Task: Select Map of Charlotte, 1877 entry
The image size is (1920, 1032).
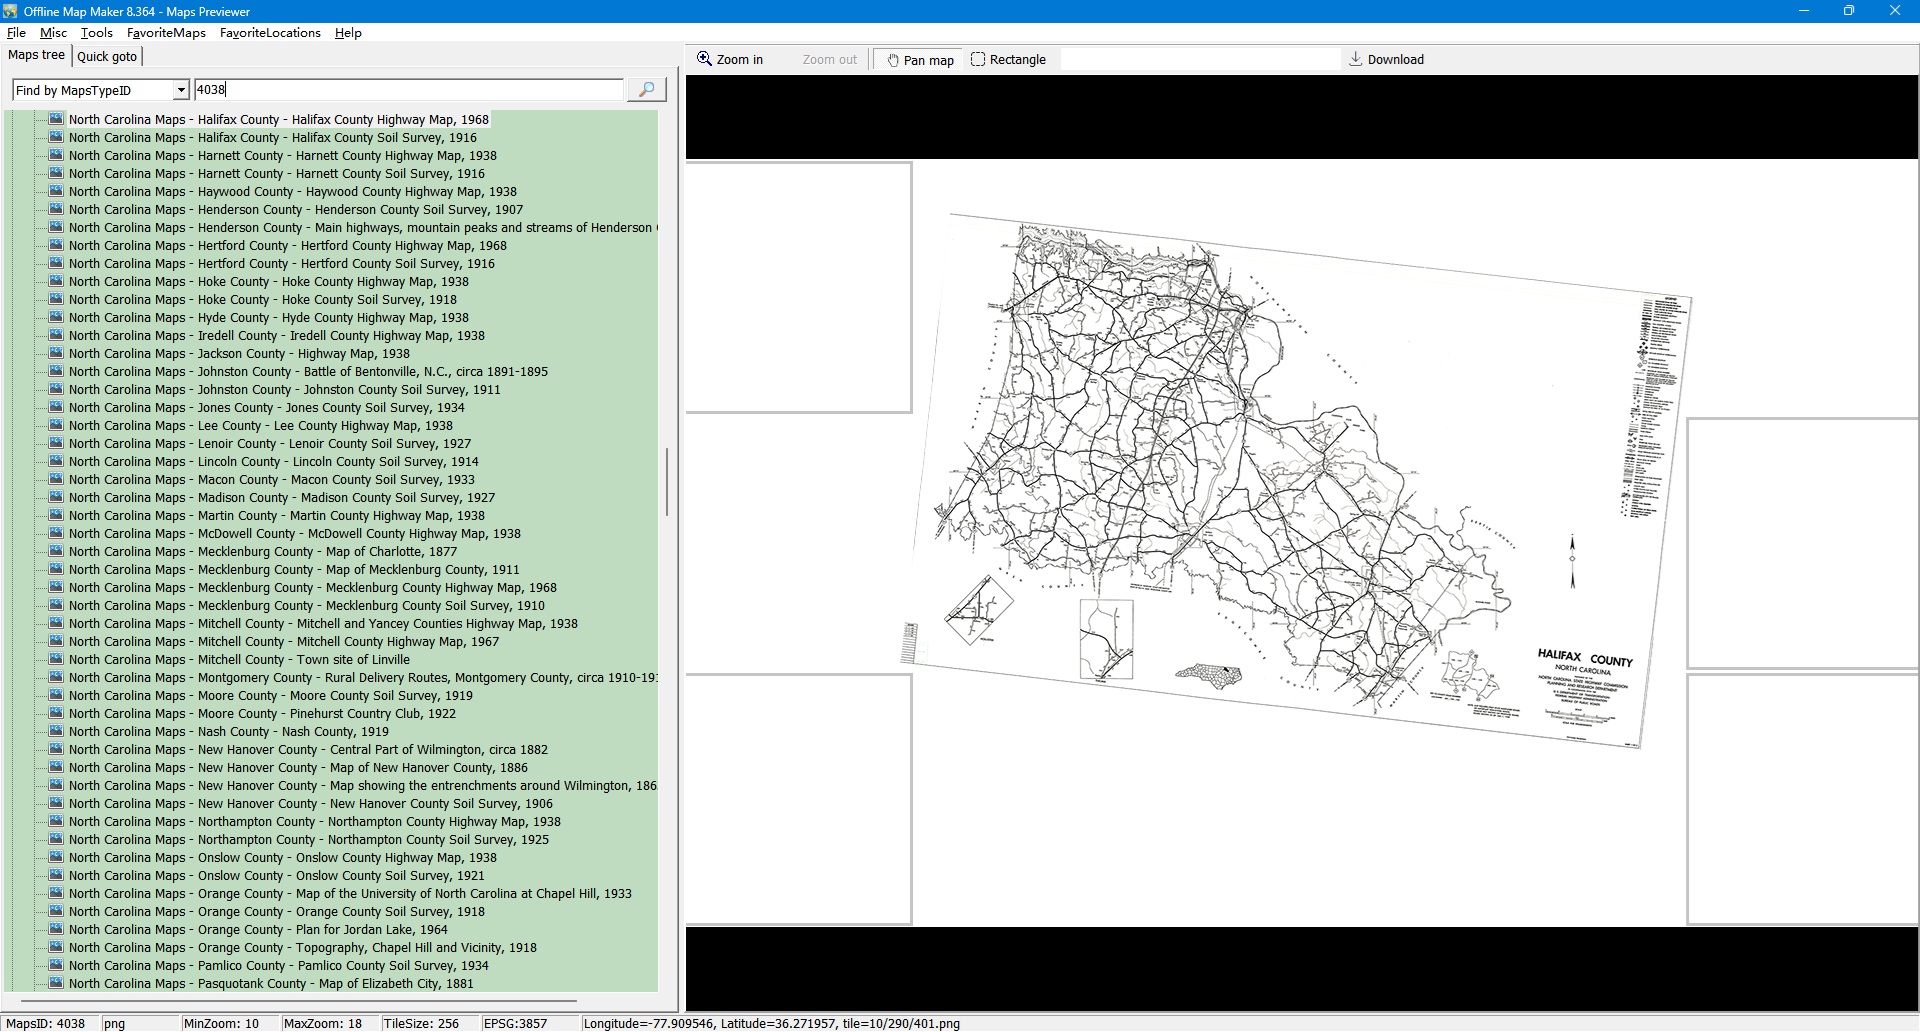Action: point(262,552)
